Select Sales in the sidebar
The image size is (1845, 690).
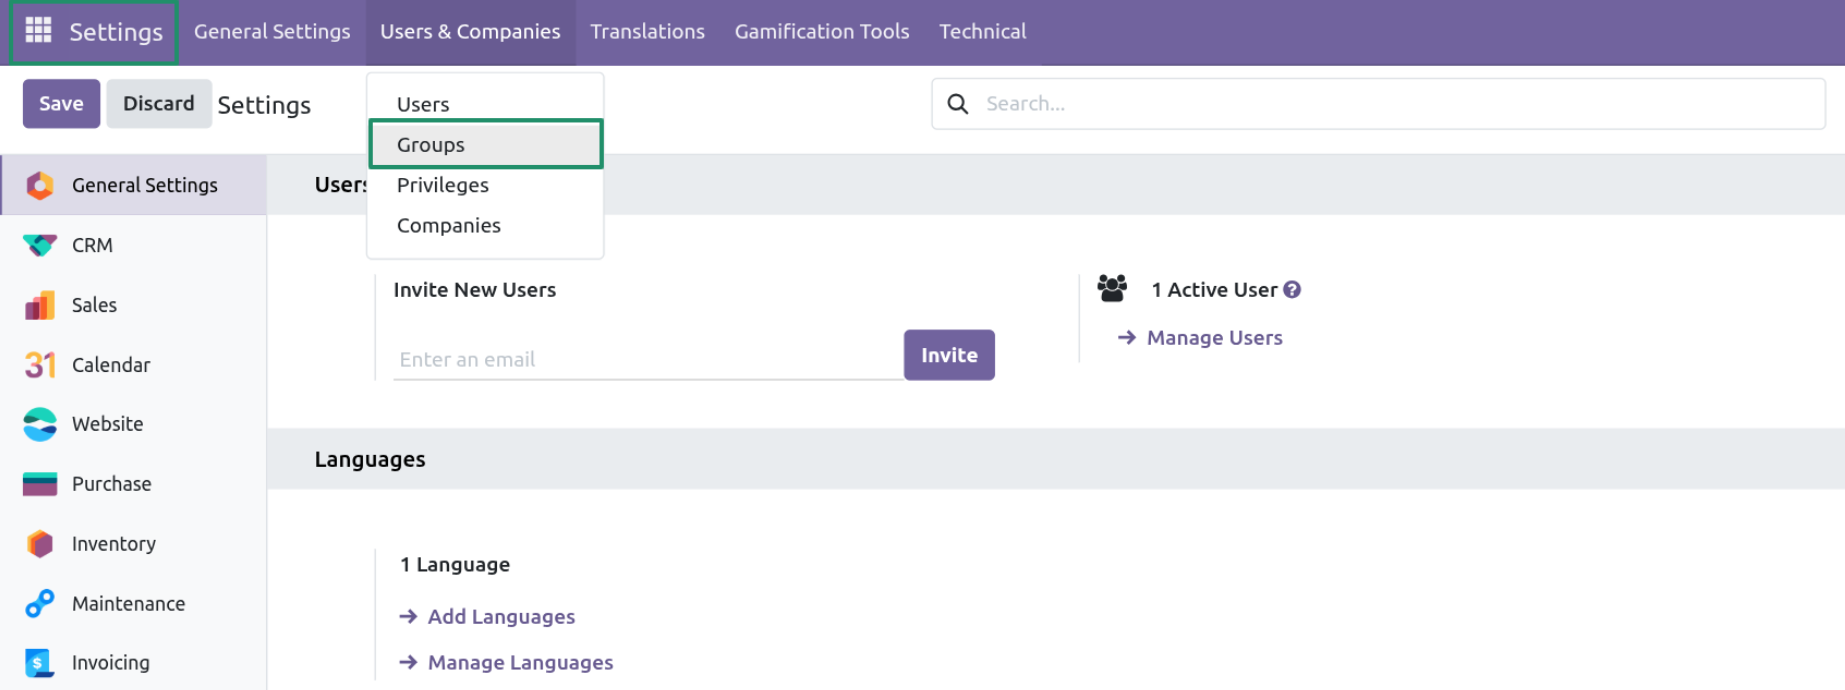[x=134, y=305]
